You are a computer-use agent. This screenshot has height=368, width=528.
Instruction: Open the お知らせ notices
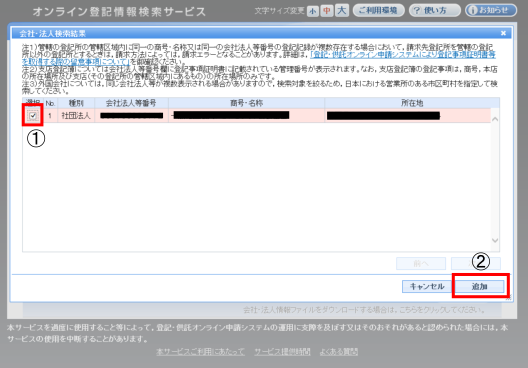(491, 10)
